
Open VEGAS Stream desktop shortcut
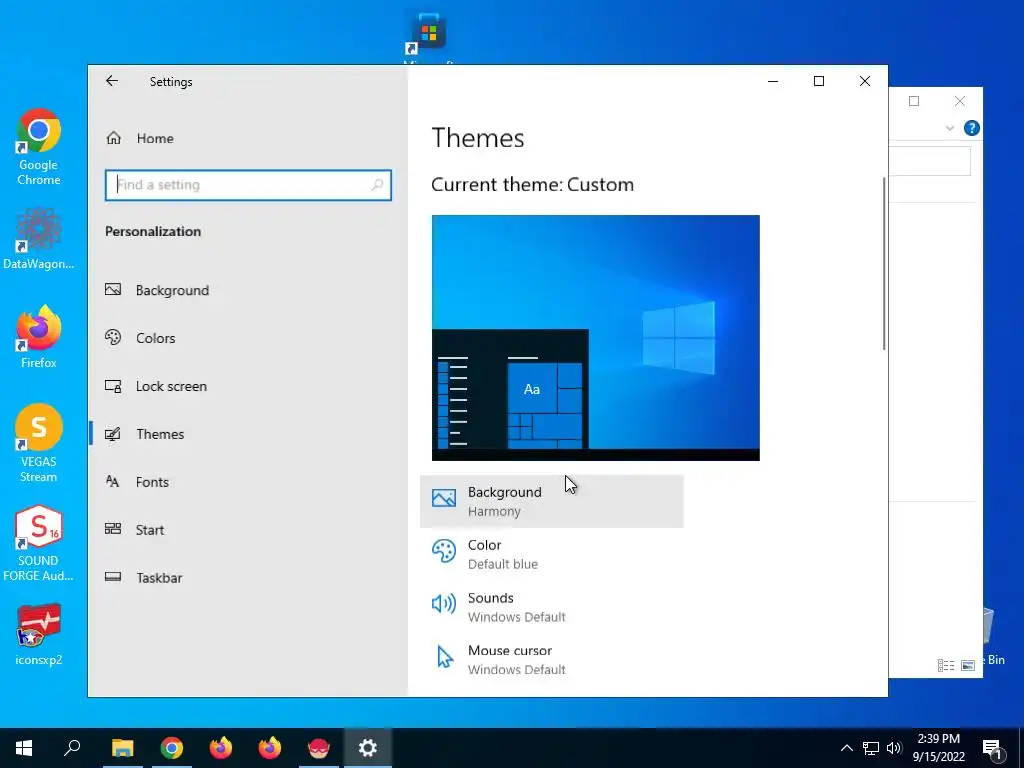(39, 444)
